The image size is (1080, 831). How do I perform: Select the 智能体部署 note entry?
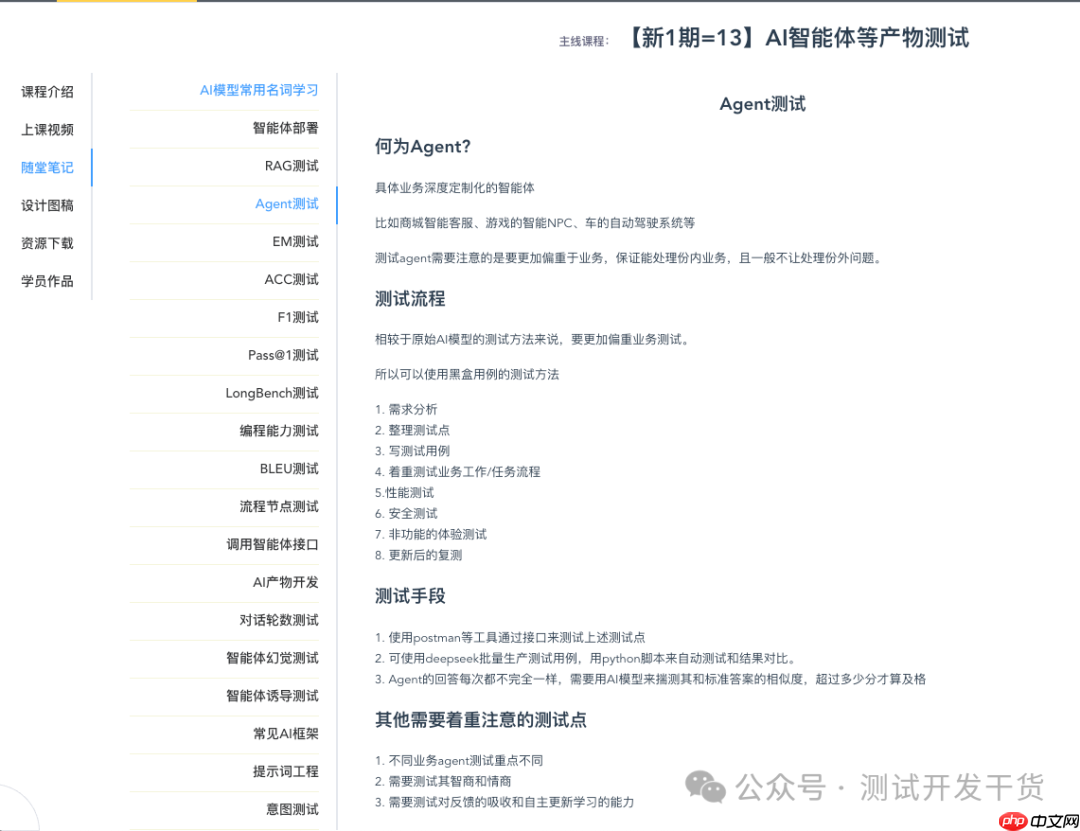click(x=283, y=128)
